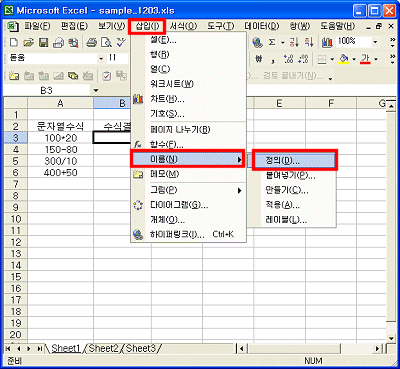Click the Show All Comments icon
The height and width of the screenshot is (369, 400).
coord(73,76)
